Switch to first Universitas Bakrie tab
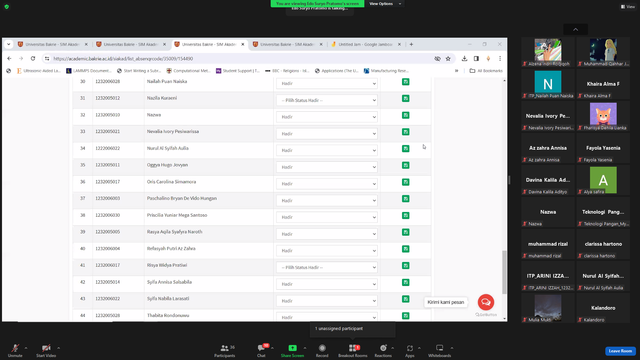The image size is (640, 360). (52, 44)
